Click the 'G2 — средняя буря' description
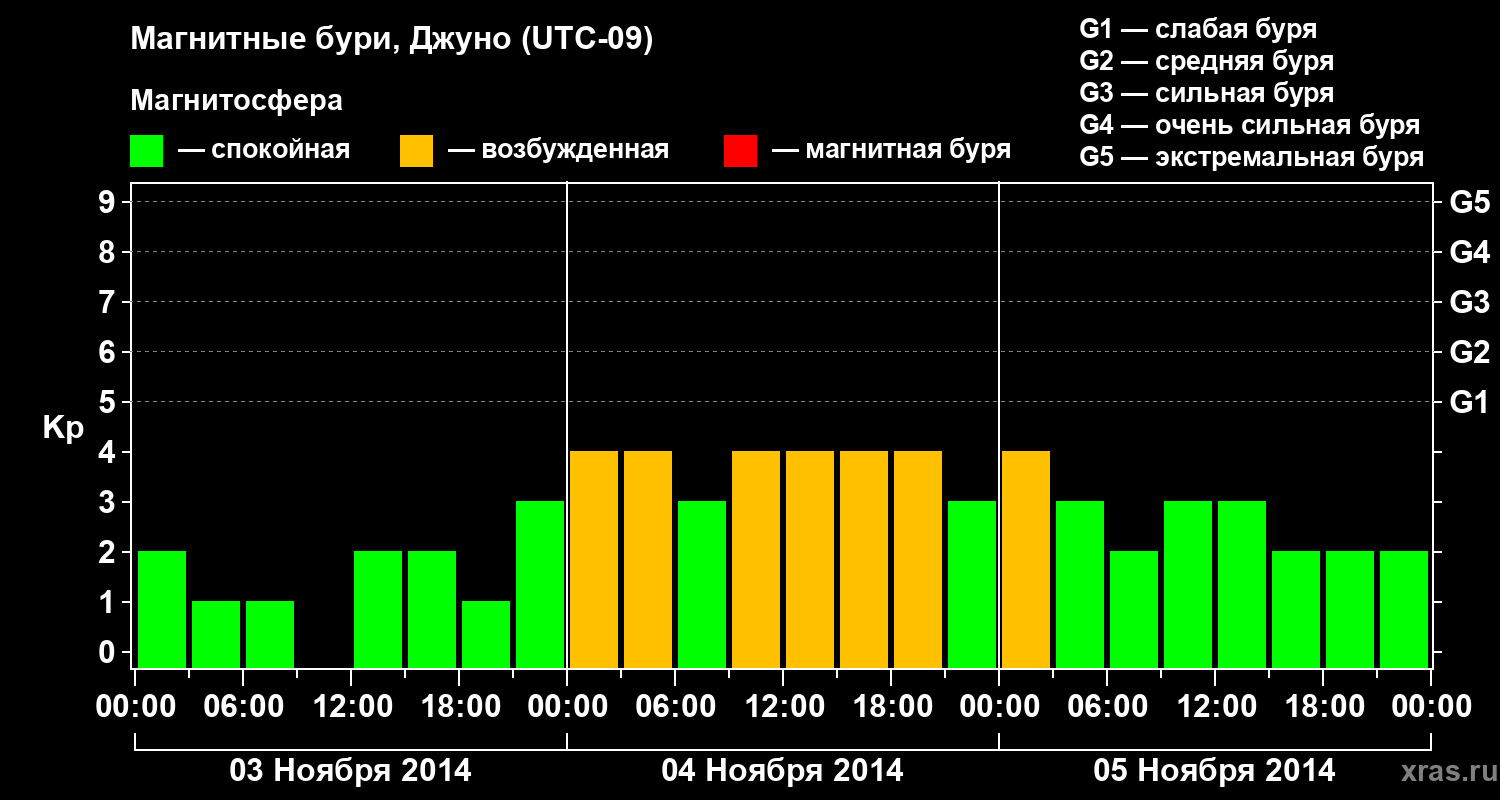Viewport: 1500px width, 800px height. [x=1206, y=61]
